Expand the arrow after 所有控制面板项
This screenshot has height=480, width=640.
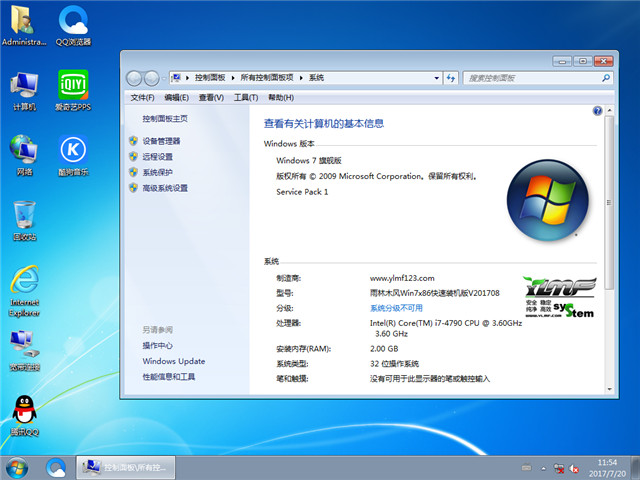point(301,78)
